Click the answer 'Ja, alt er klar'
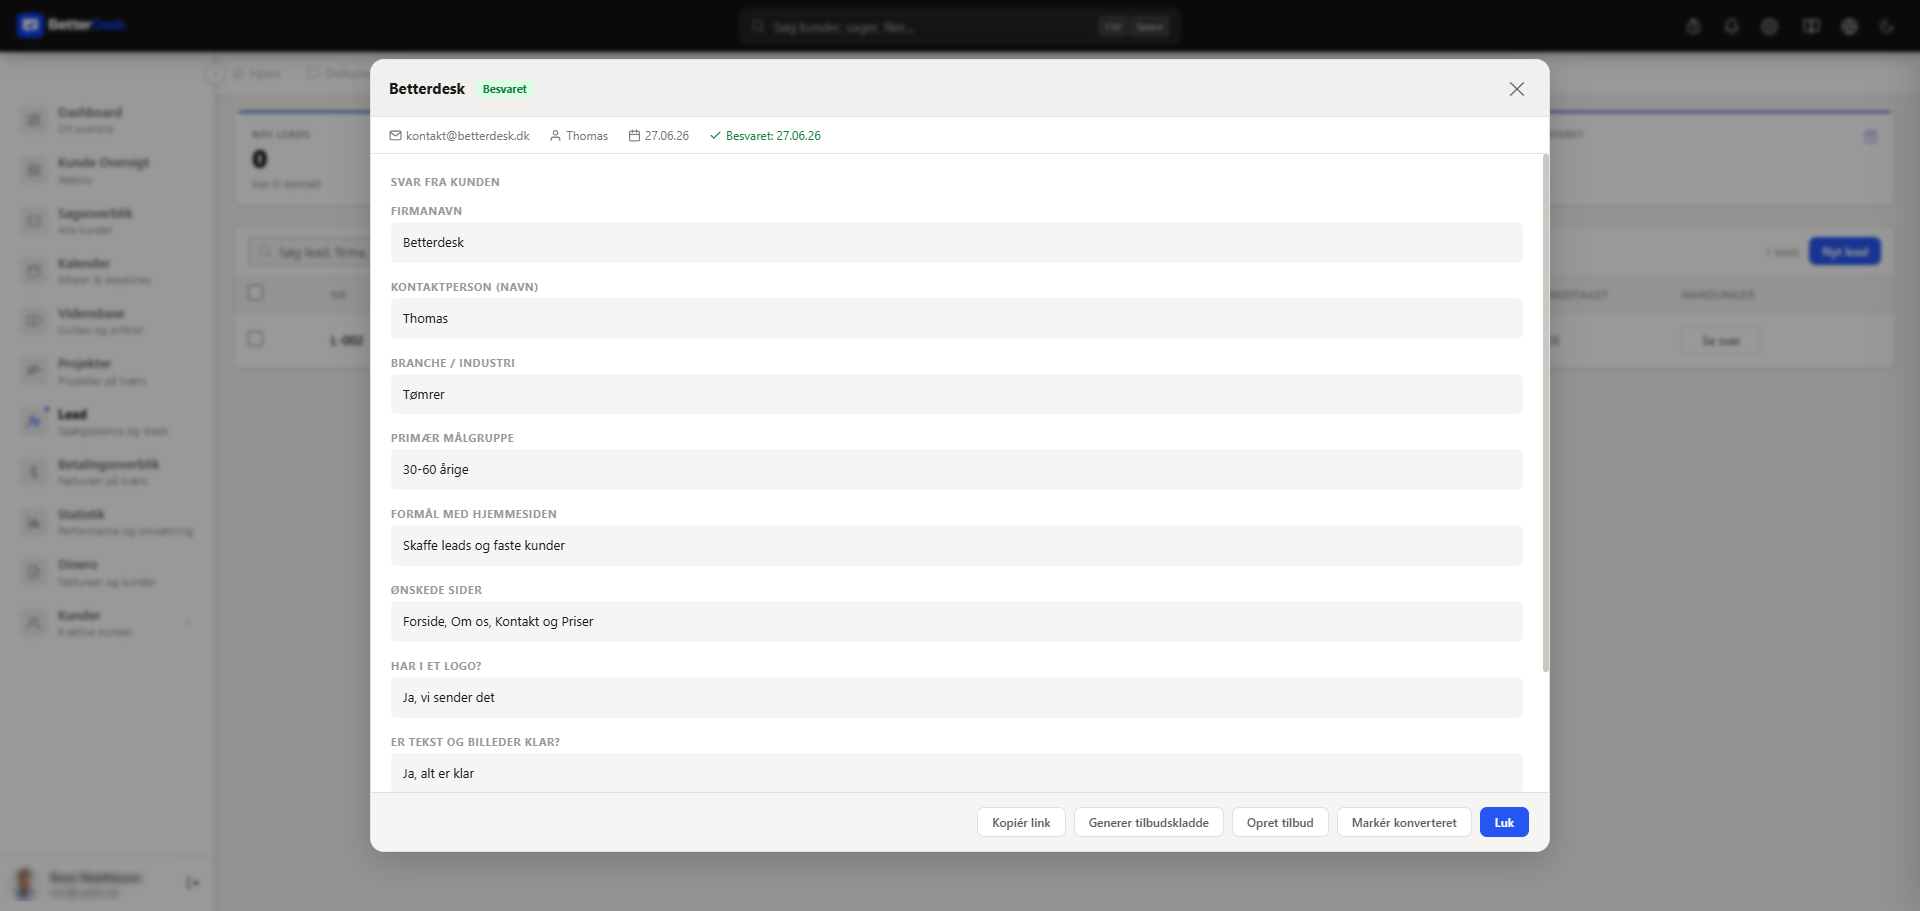The height and width of the screenshot is (911, 1920). 956,773
